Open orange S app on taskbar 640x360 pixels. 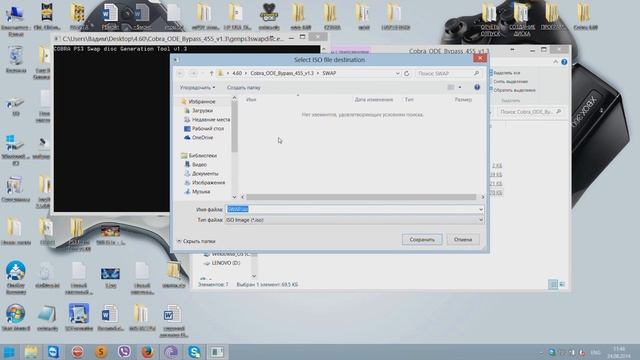point(101,352)
